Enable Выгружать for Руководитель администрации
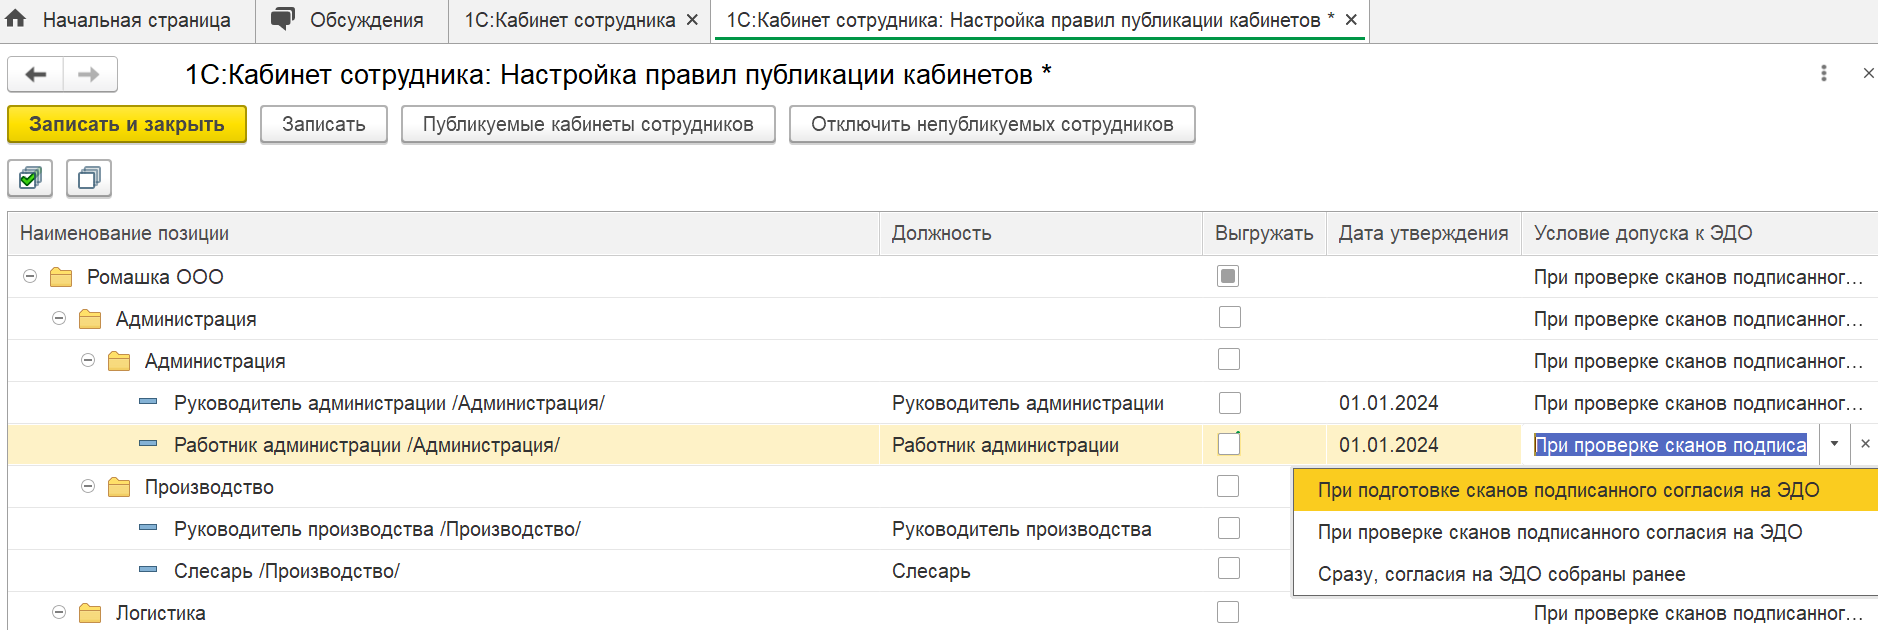Screen dimensions: 1878x630 point(1229,403)
